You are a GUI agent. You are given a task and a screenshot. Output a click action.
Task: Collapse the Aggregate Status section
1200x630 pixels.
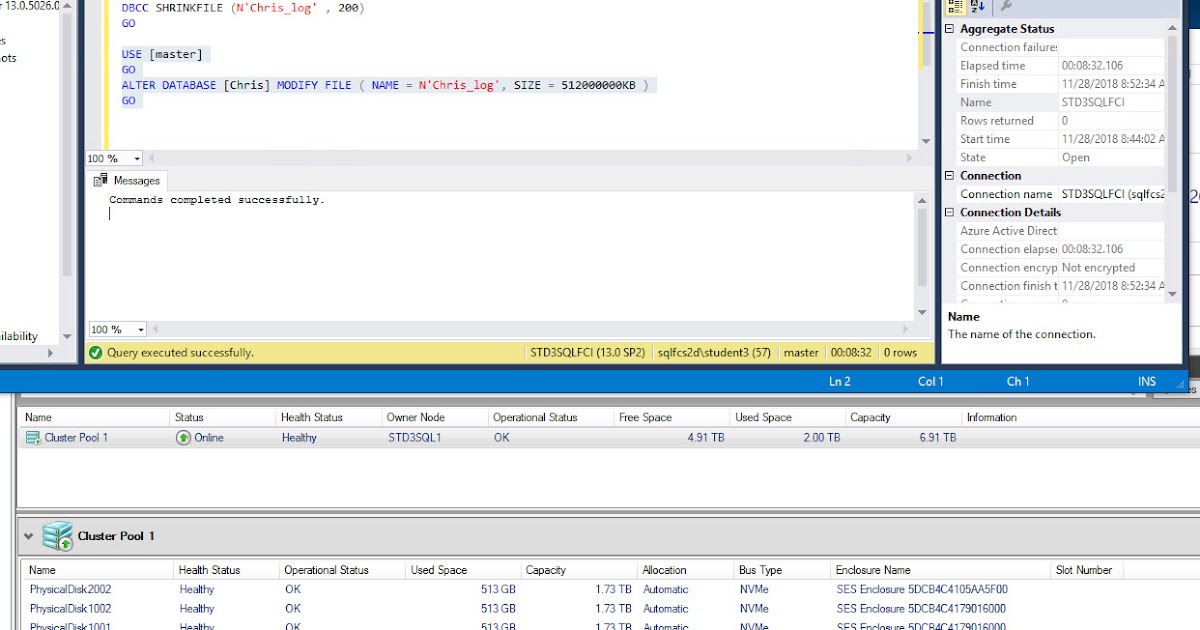click(948, 28)
